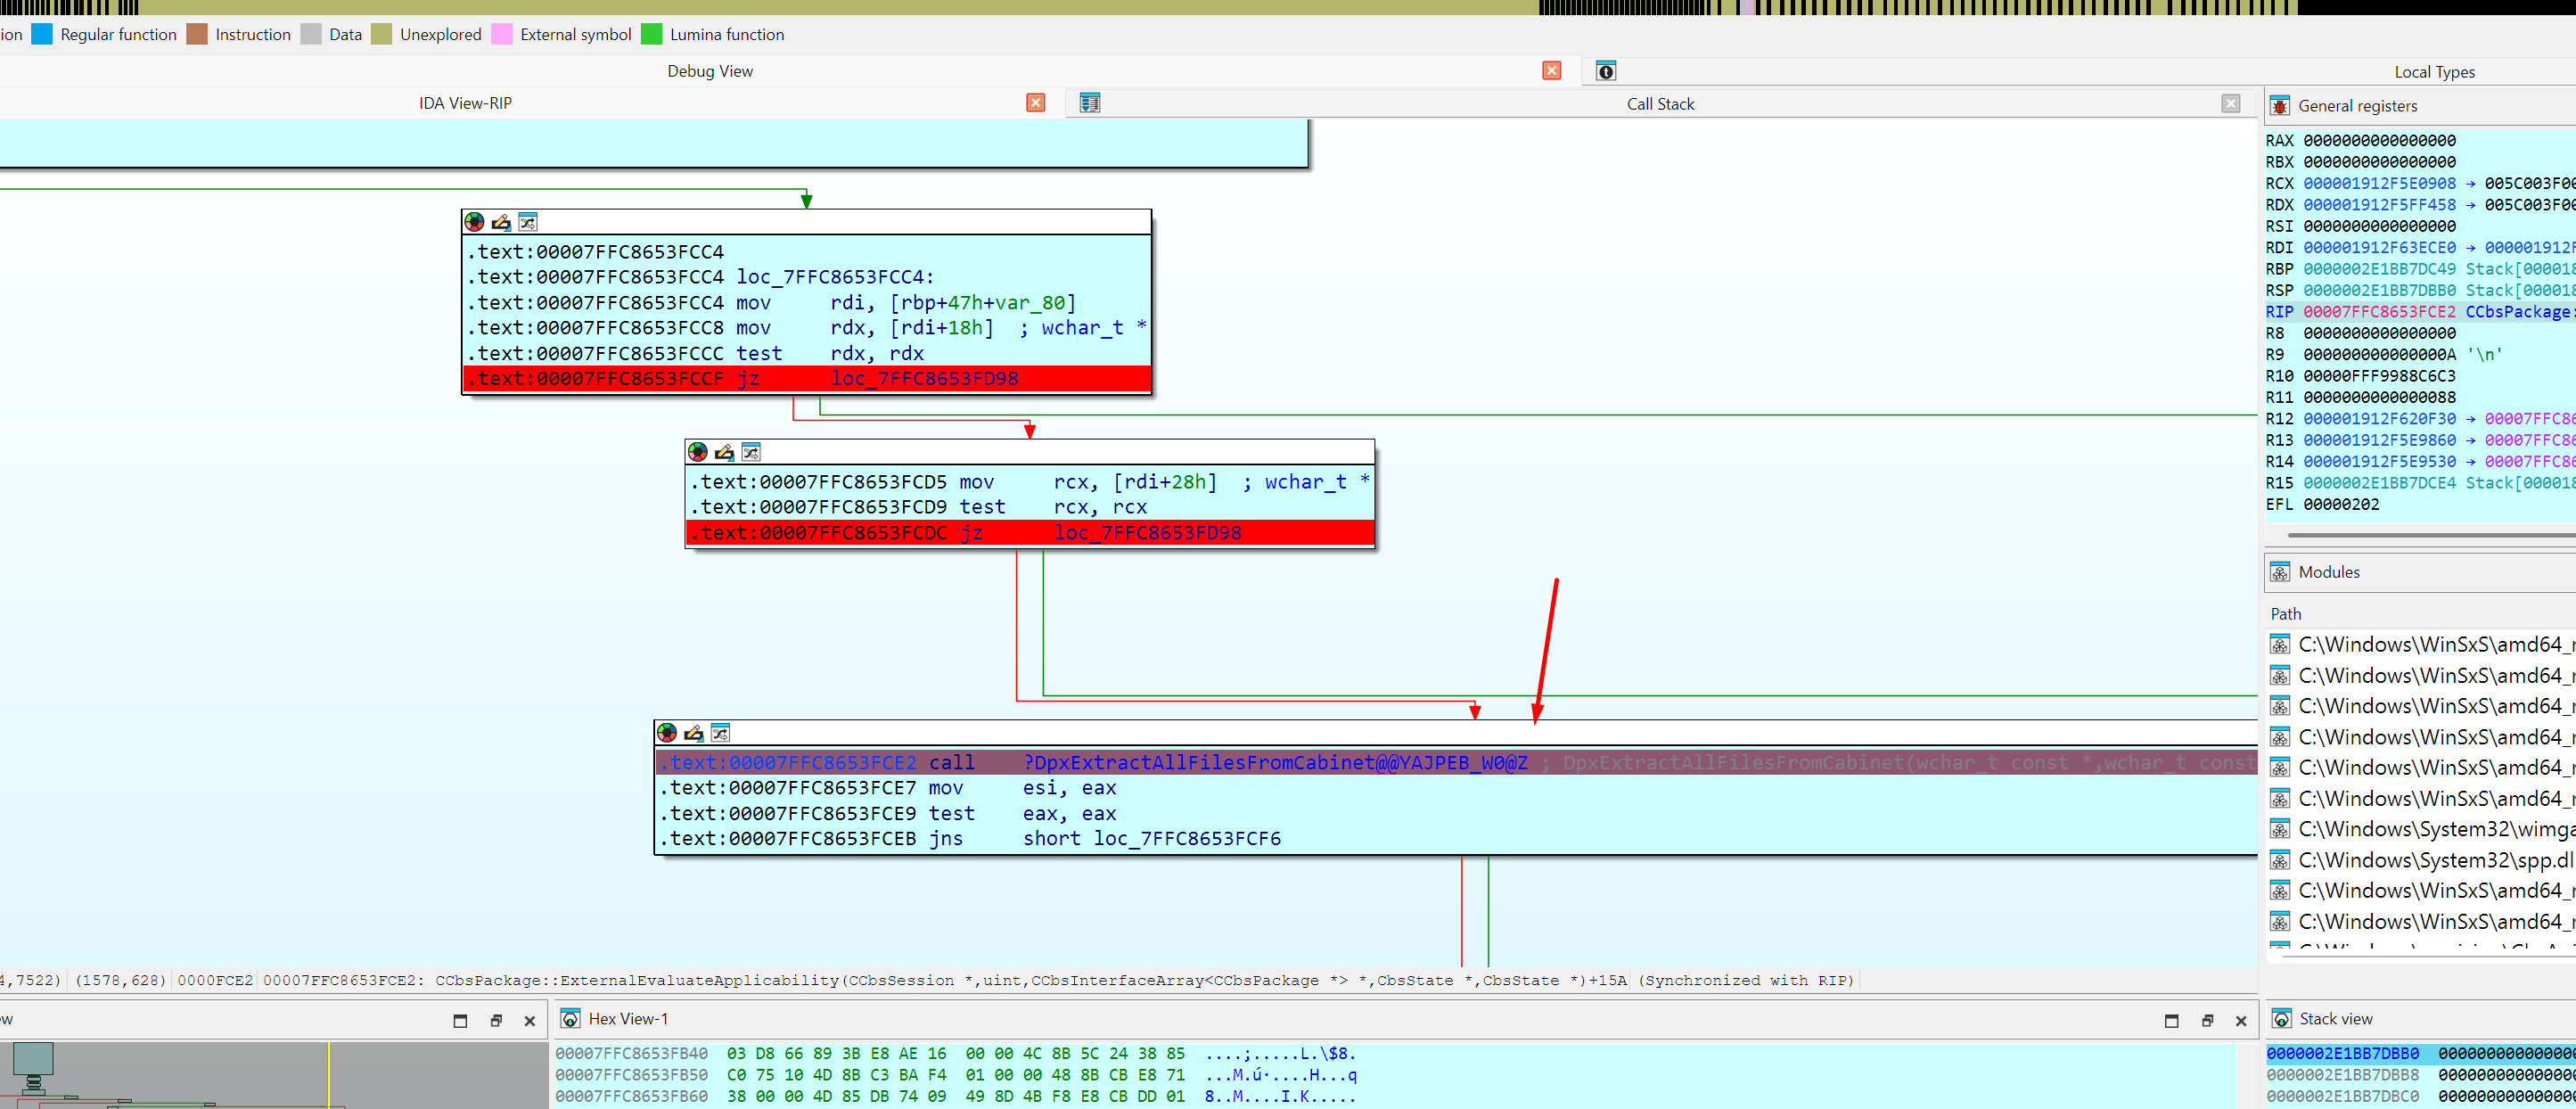The height and width of the screenshot is (1109, 2576).
Task: Click the call DpxExtractAllFilesFromCabinet instruction
Action: [x=1456, y=763]
